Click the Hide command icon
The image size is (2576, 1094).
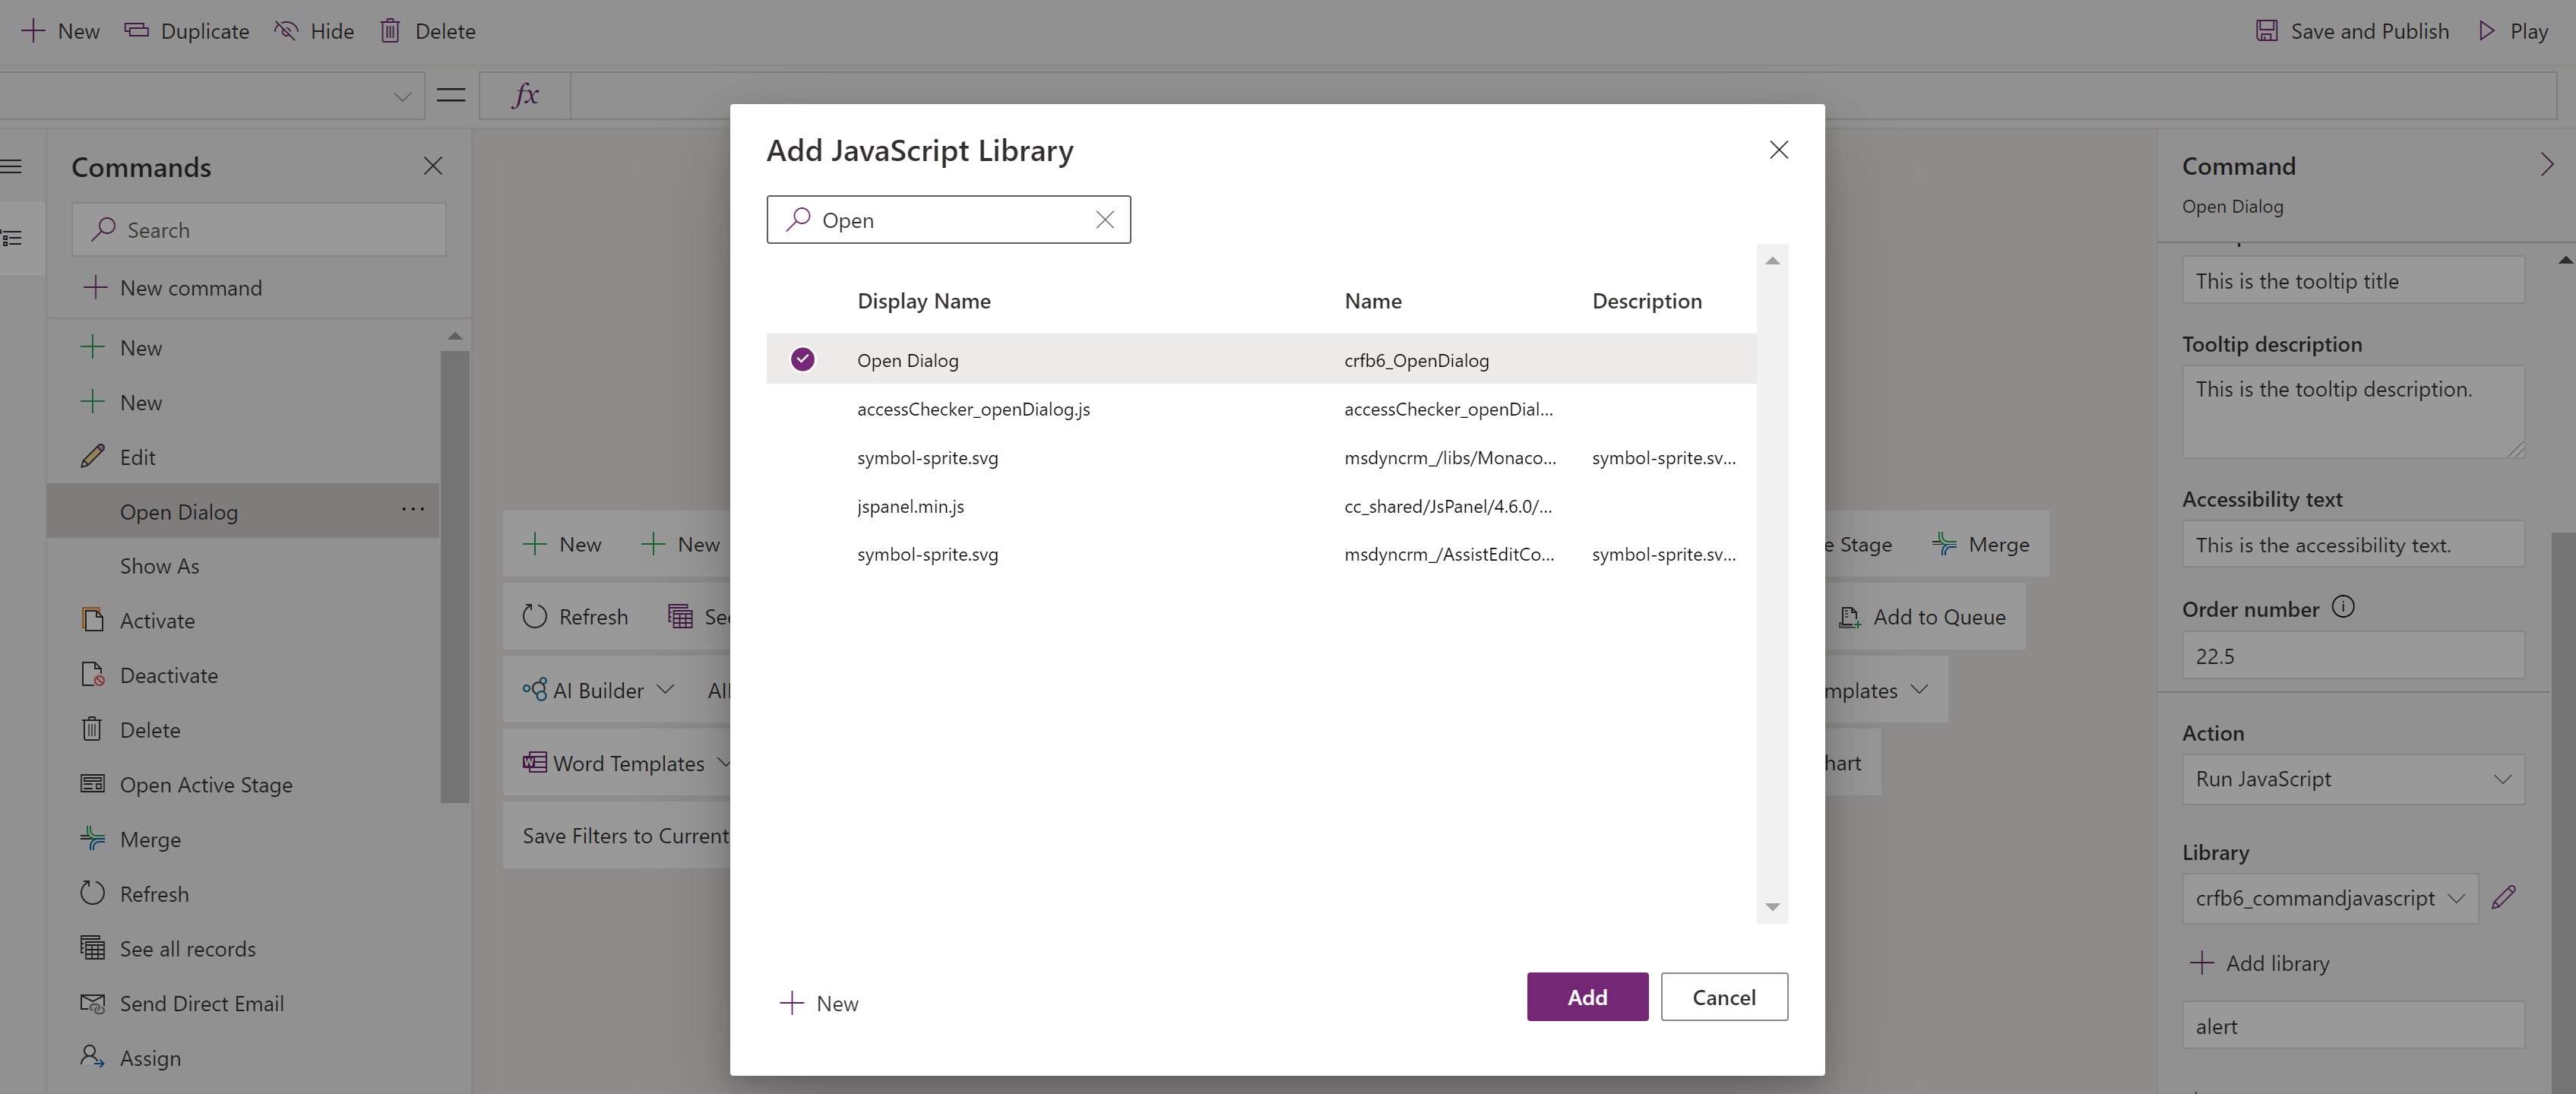tap(286, 30)
